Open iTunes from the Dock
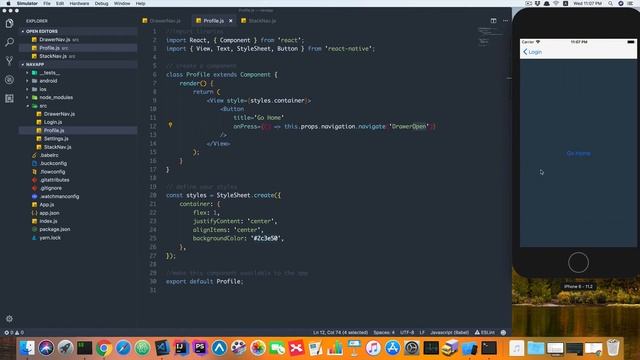 [x=373, y=348]
